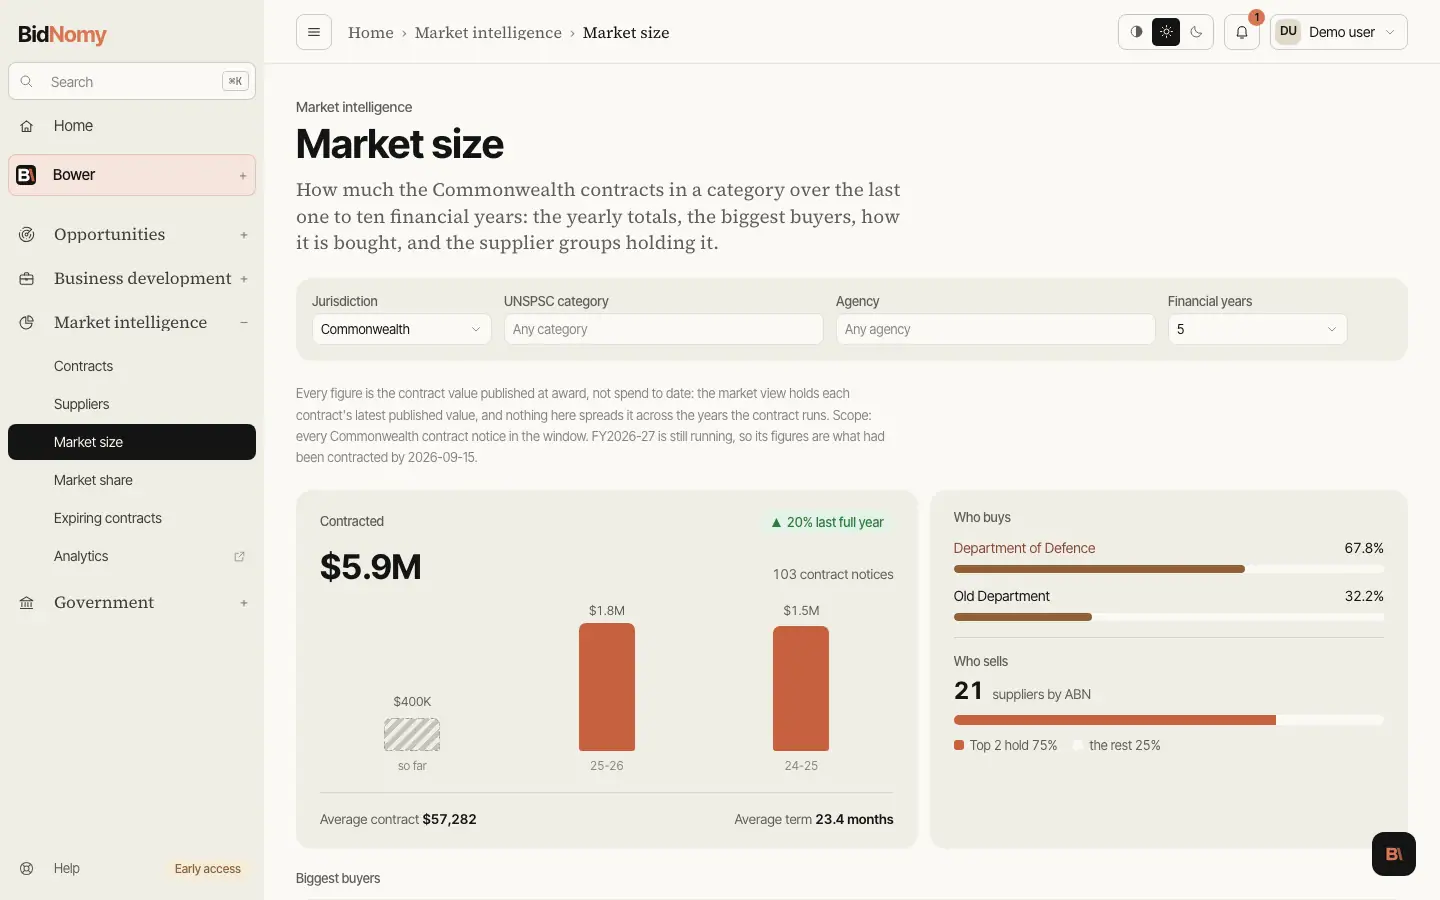Click the 24-25 bar in chart

point(801,688)
